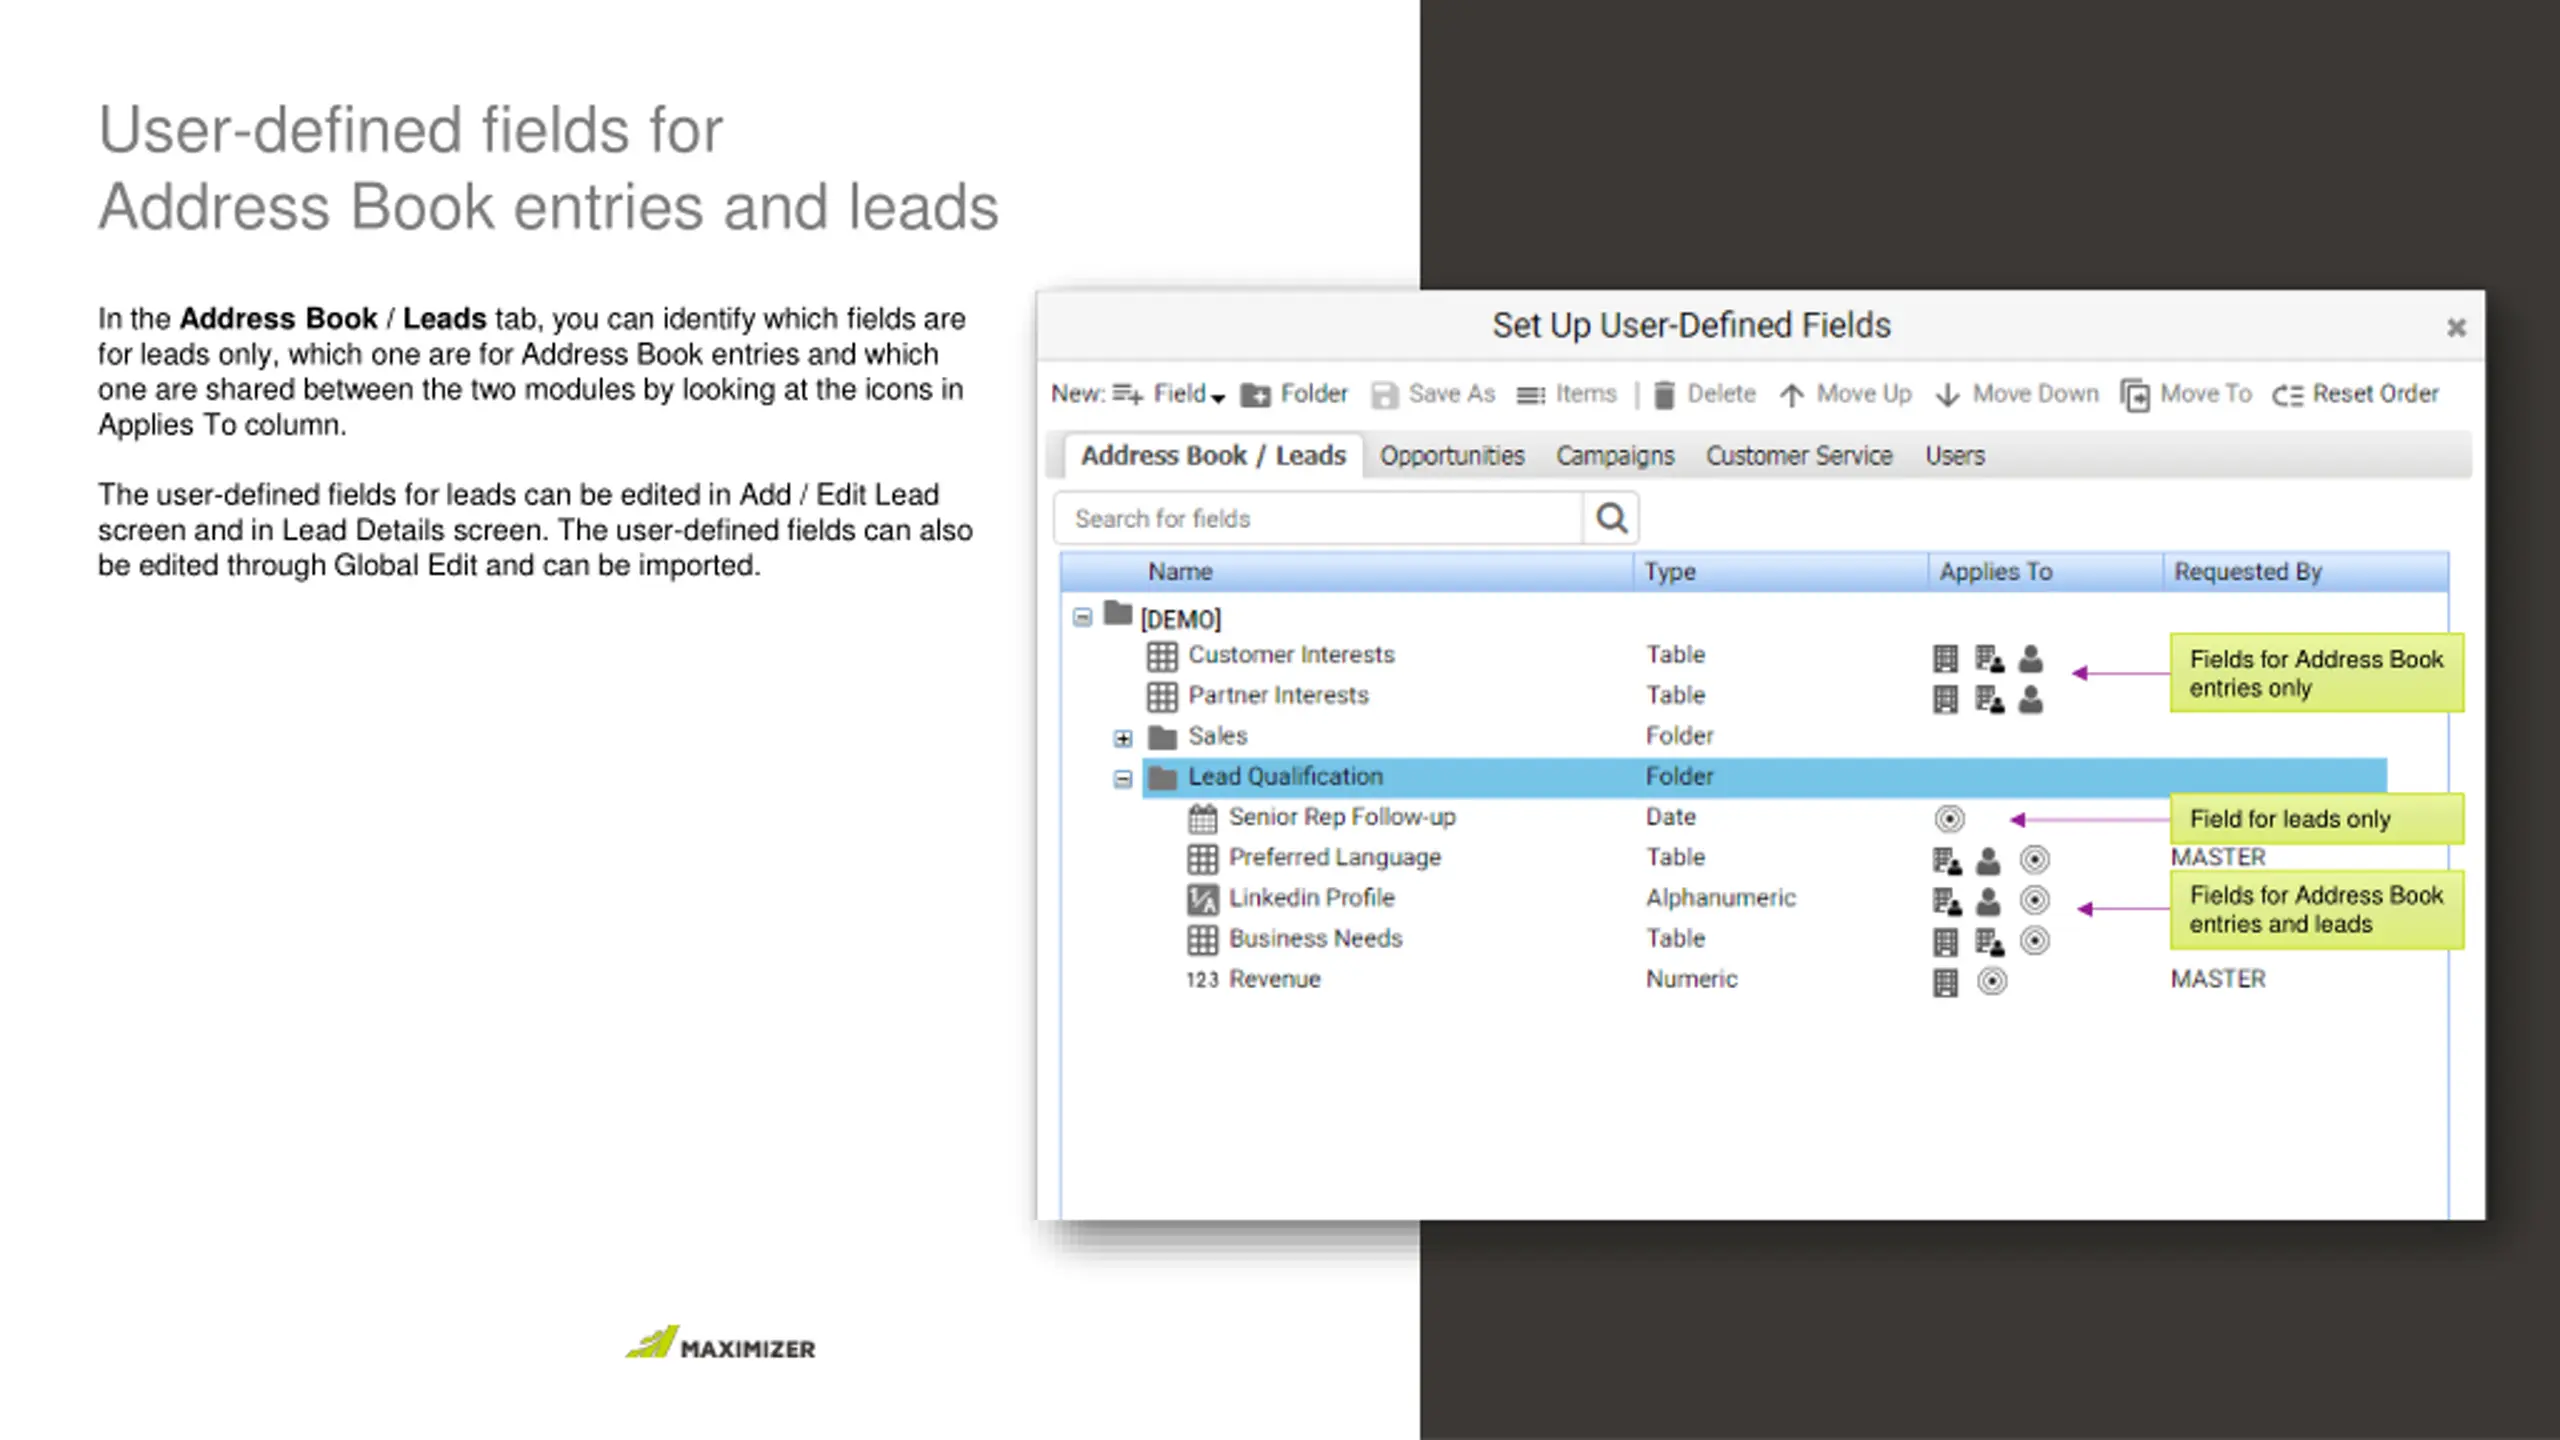This screenshot has width=2560, height=1440.
Task: Click the Maximizer logo
Action: (720, 1344)
